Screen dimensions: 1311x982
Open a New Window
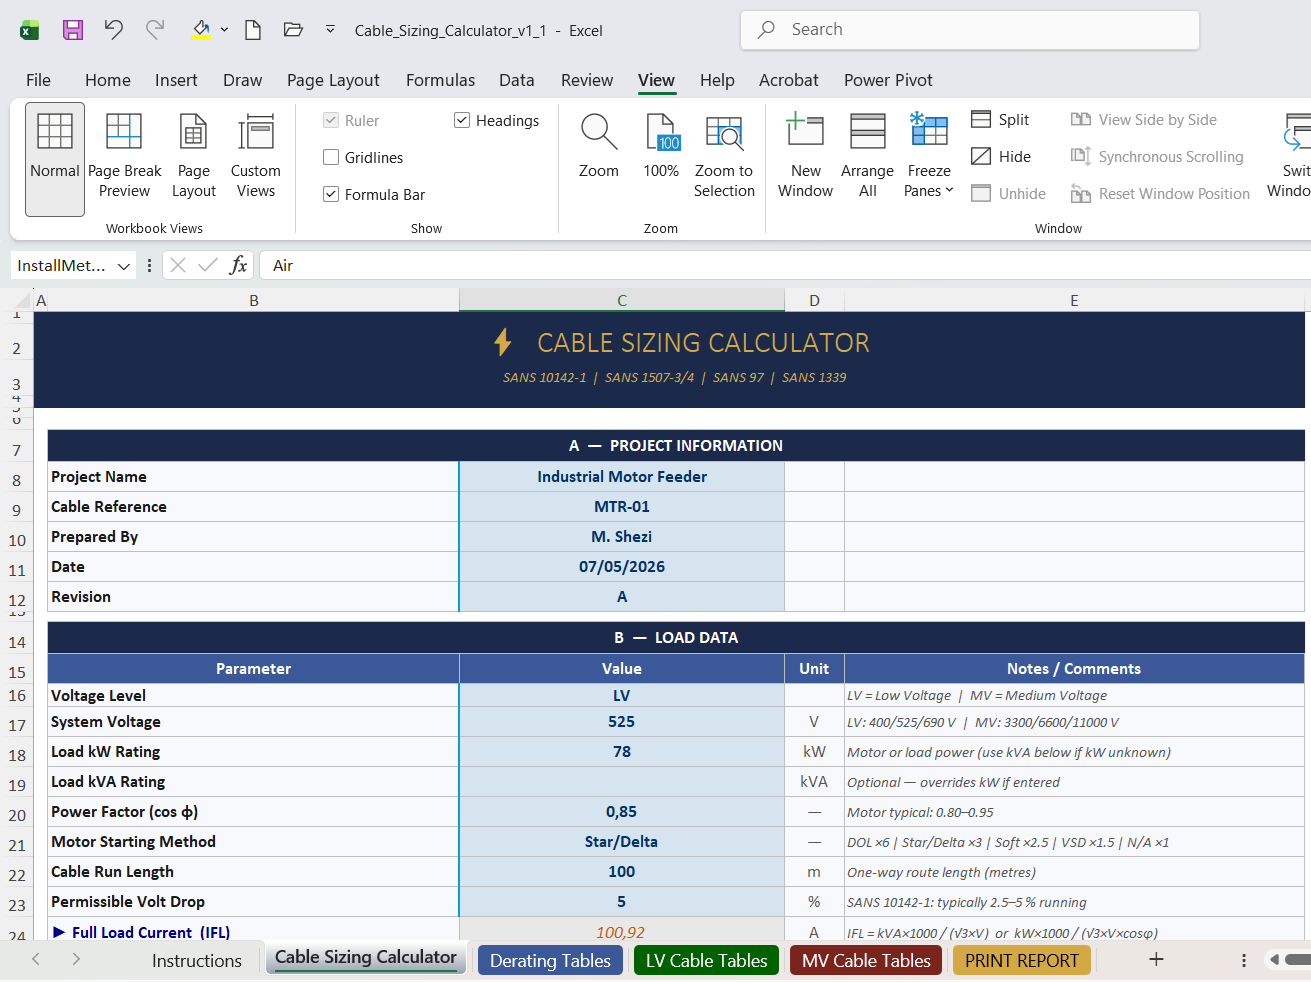[805, 156]
